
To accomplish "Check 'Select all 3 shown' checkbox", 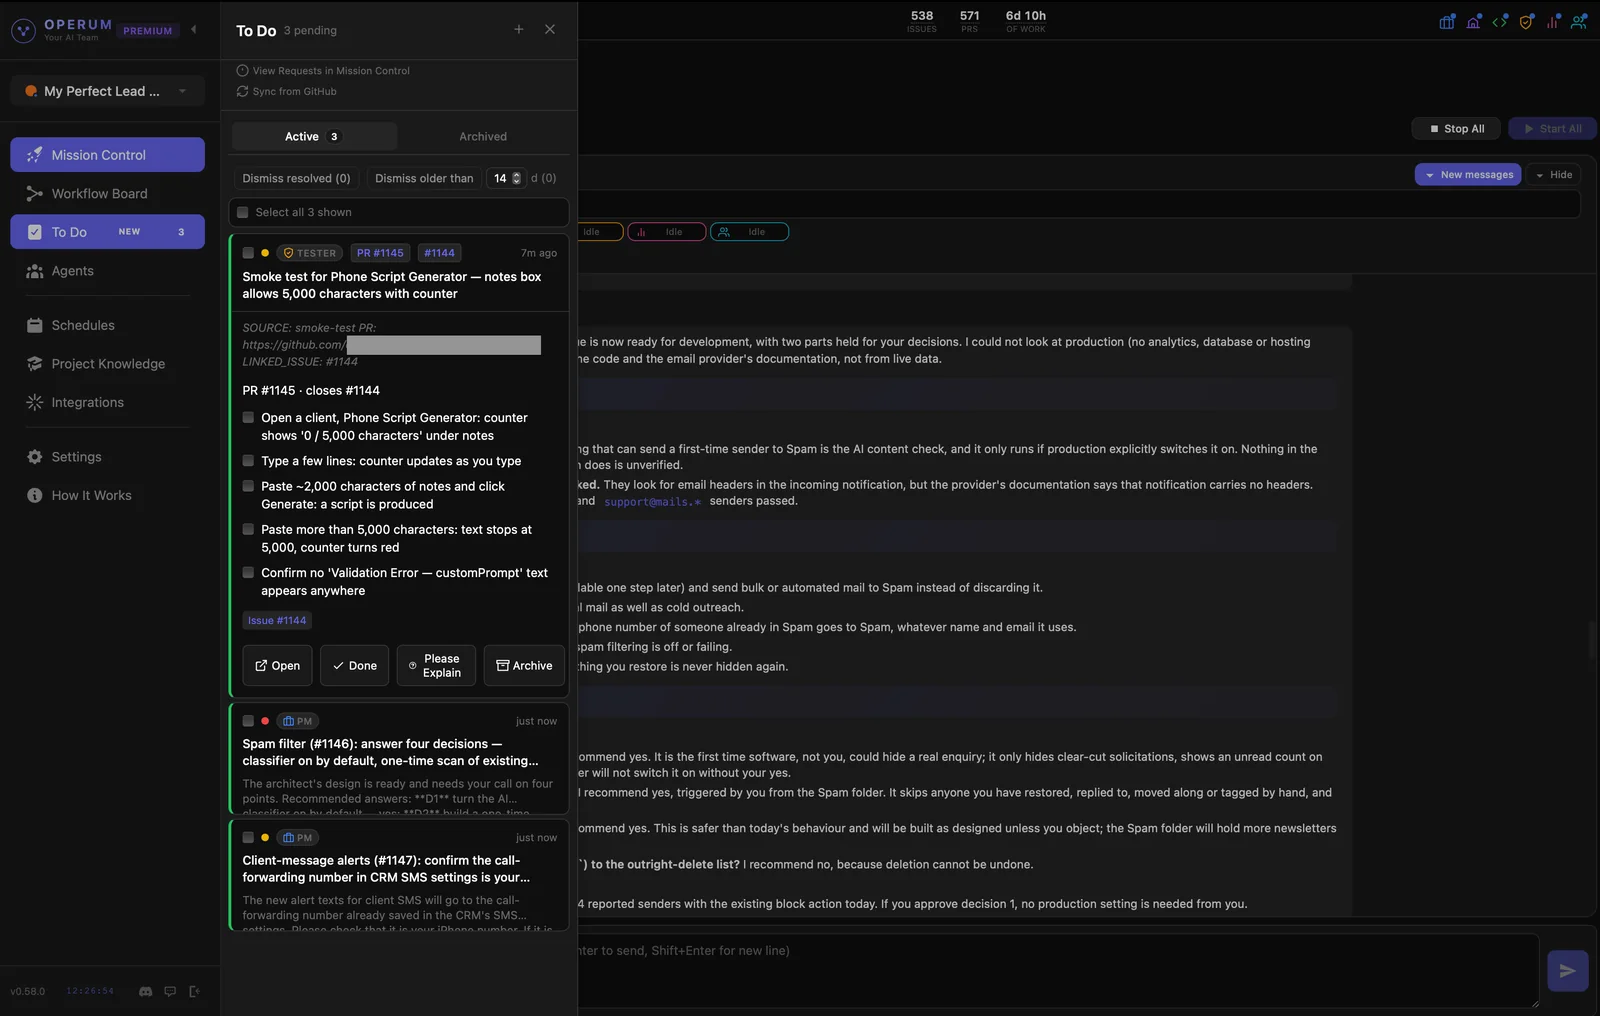I will pos(243,212).
